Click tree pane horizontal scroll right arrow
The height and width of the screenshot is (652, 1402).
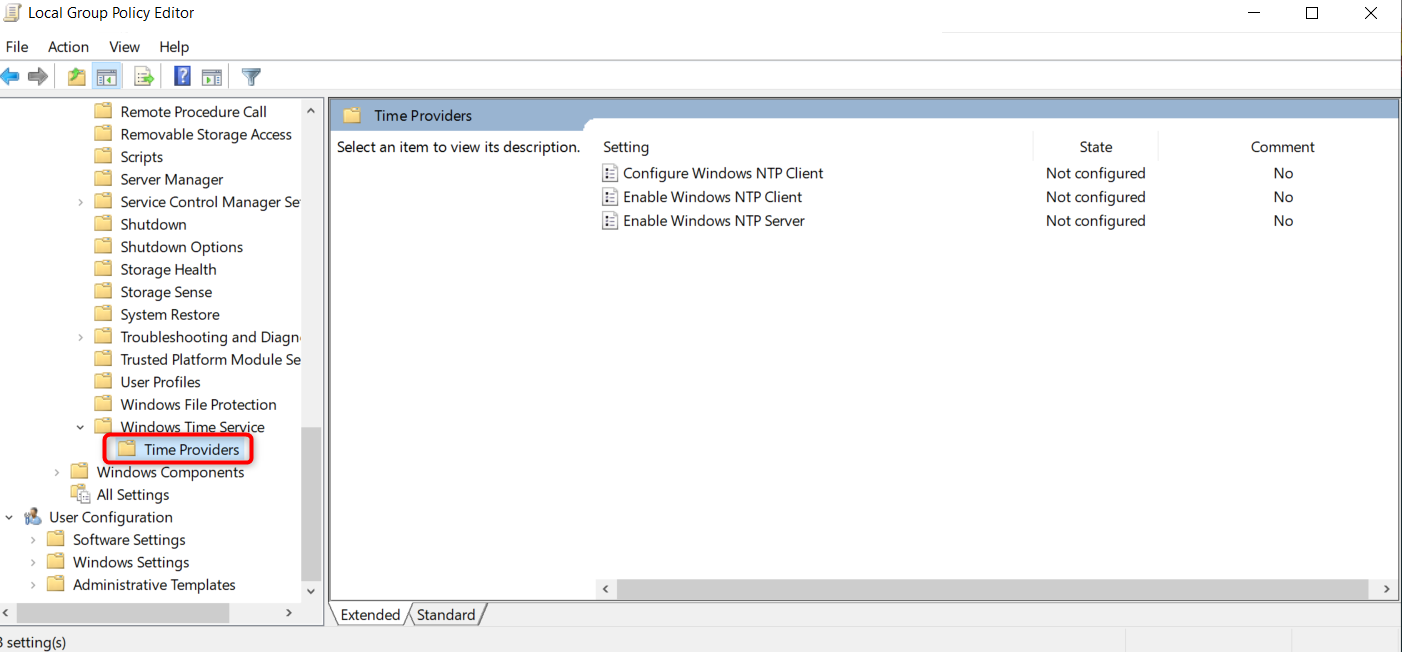click(290, 612)
